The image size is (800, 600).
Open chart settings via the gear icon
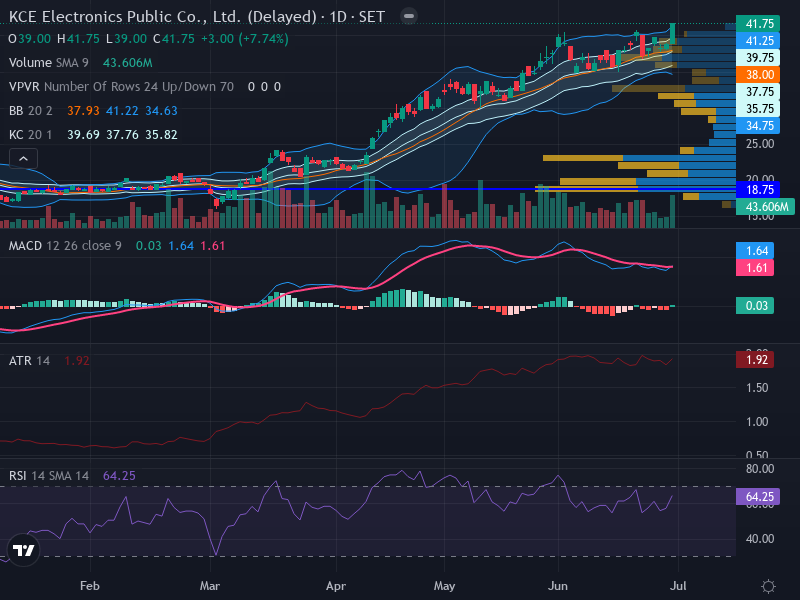click(x=768, y=586)
